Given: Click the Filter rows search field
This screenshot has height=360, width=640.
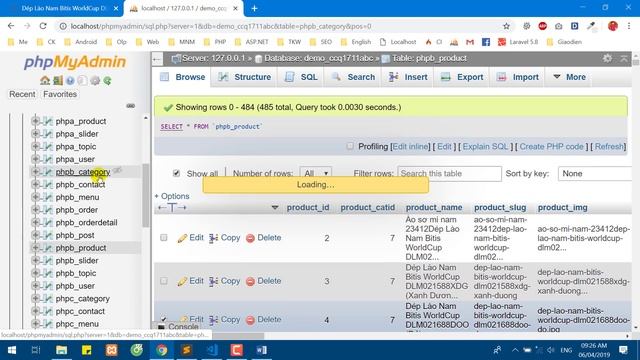Looking at the screenshot, I should (449, 173).
